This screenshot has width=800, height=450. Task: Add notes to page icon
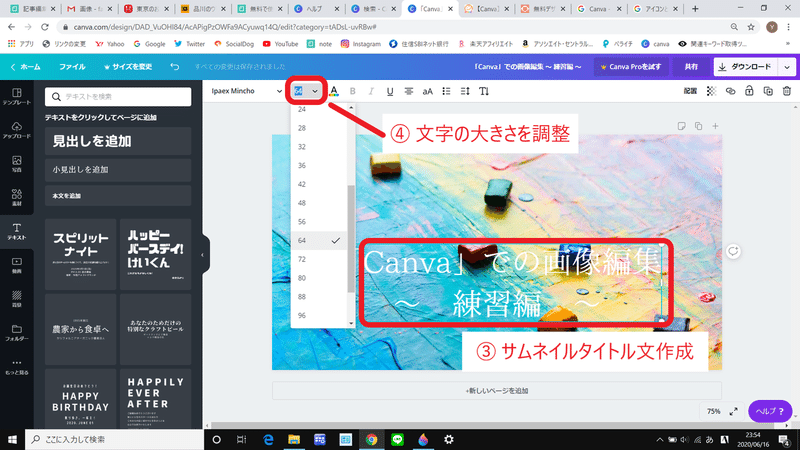(681, 126)
